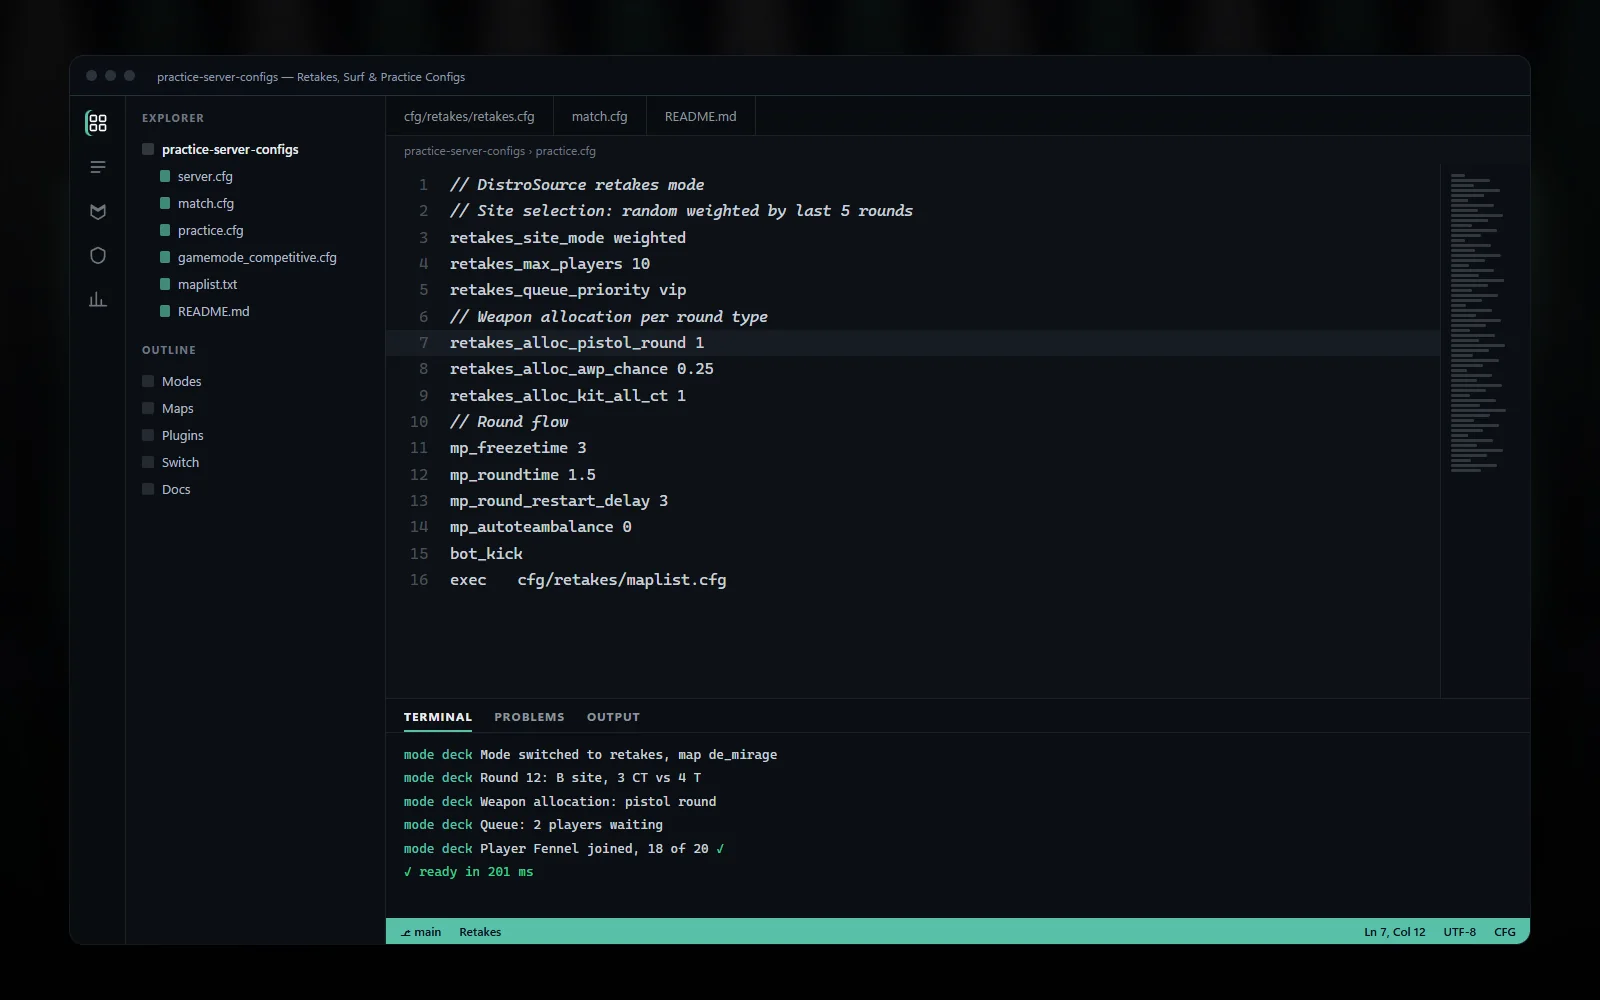Jump to Switch in the outline
Screen dimensions: 1600x1000
[x=180, y=462]
